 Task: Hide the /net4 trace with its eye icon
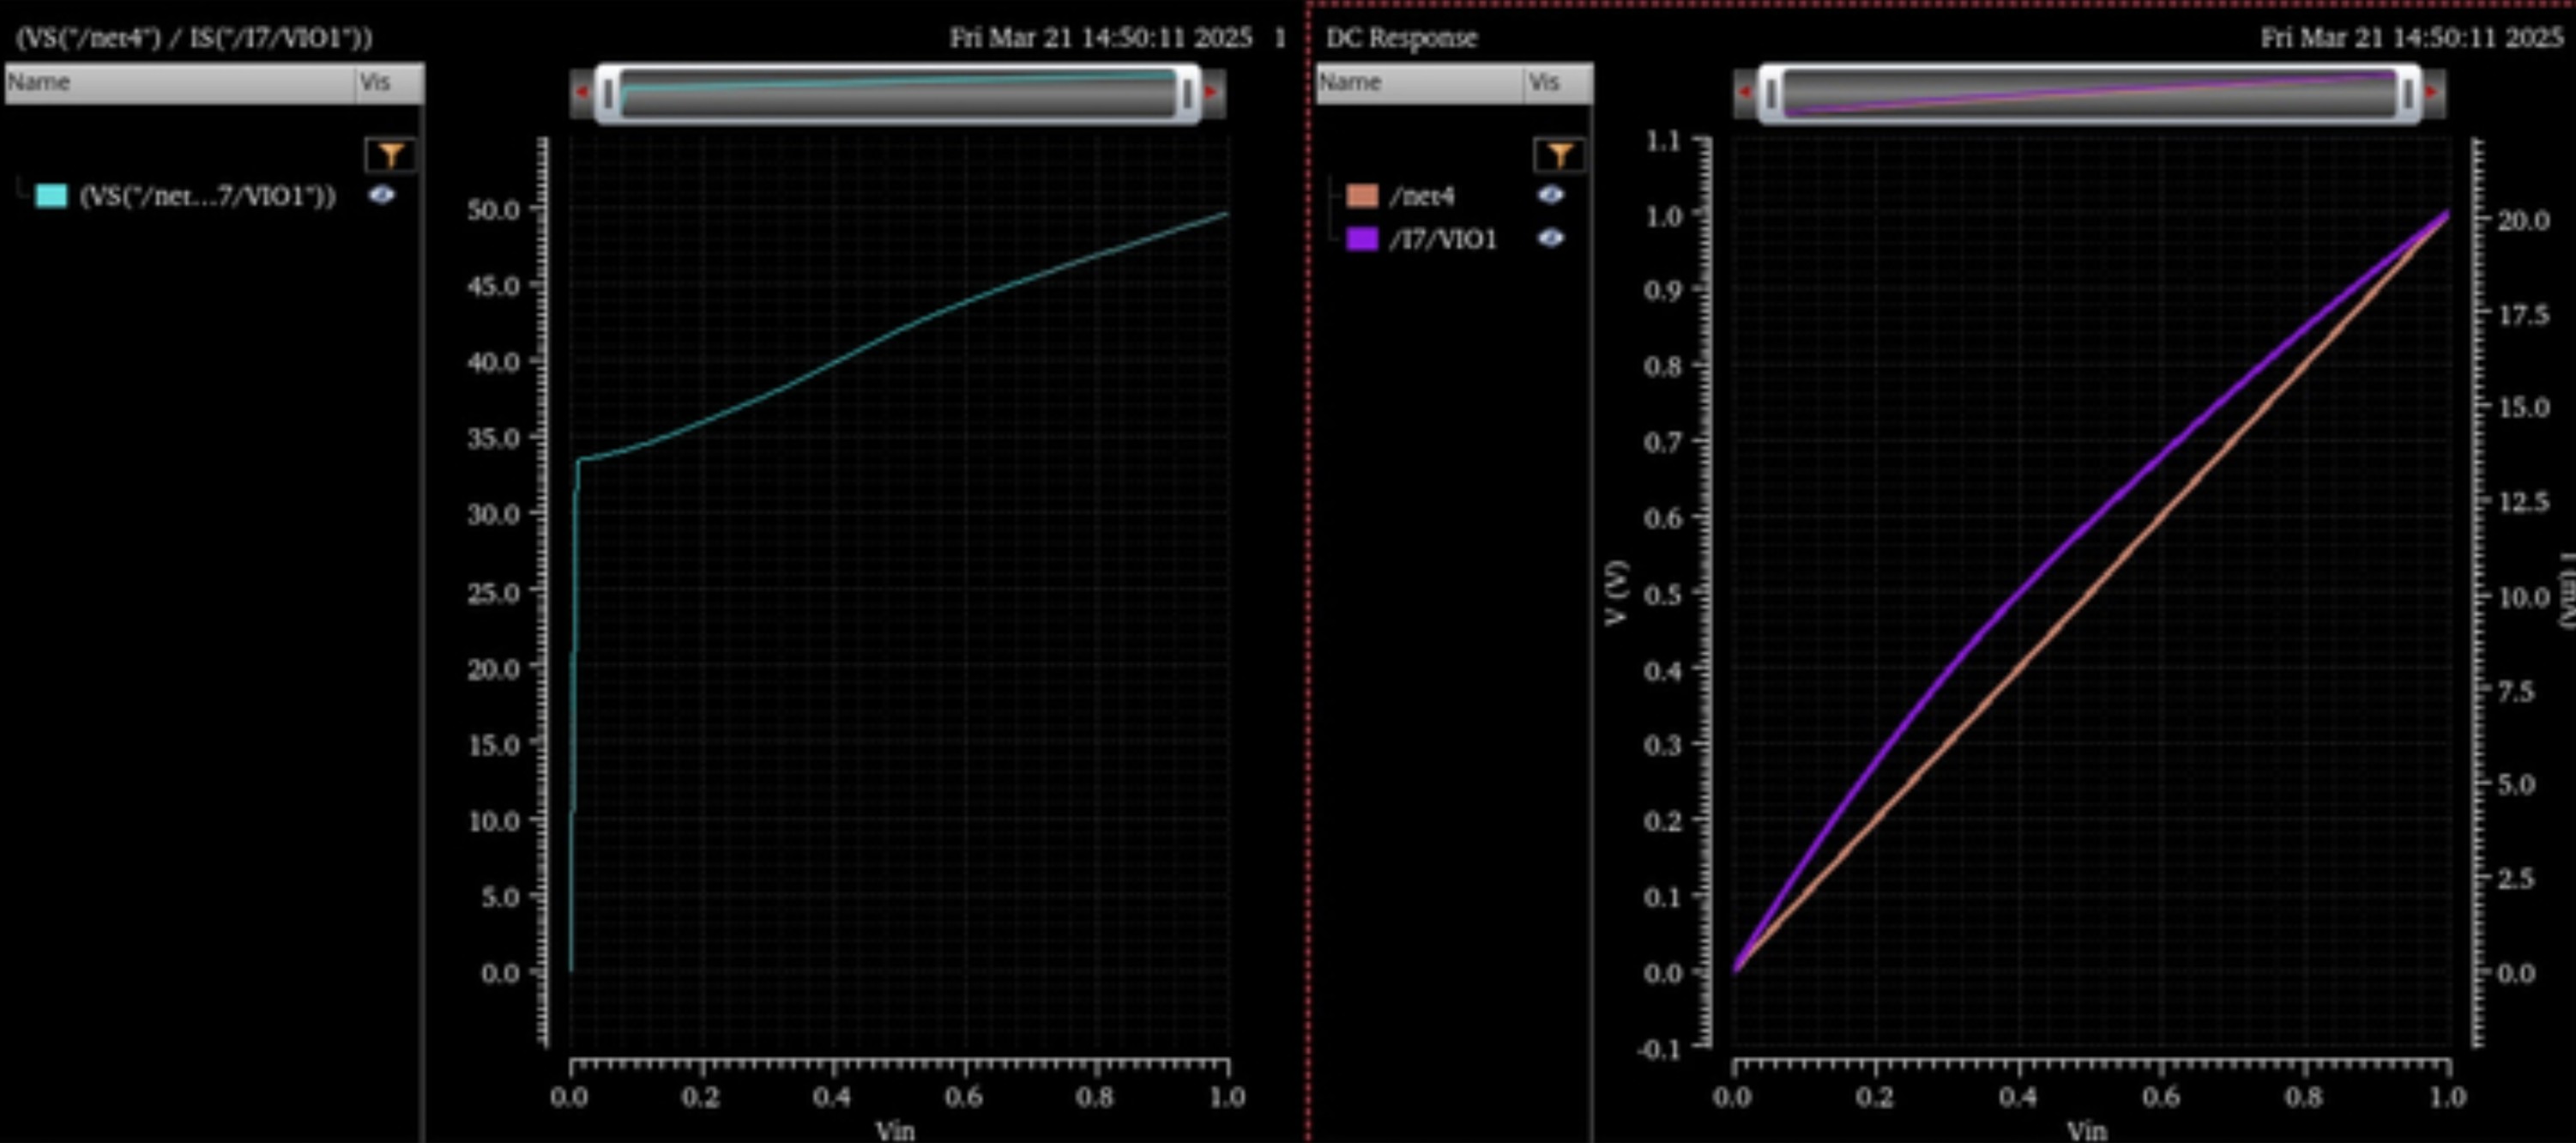1550,195
